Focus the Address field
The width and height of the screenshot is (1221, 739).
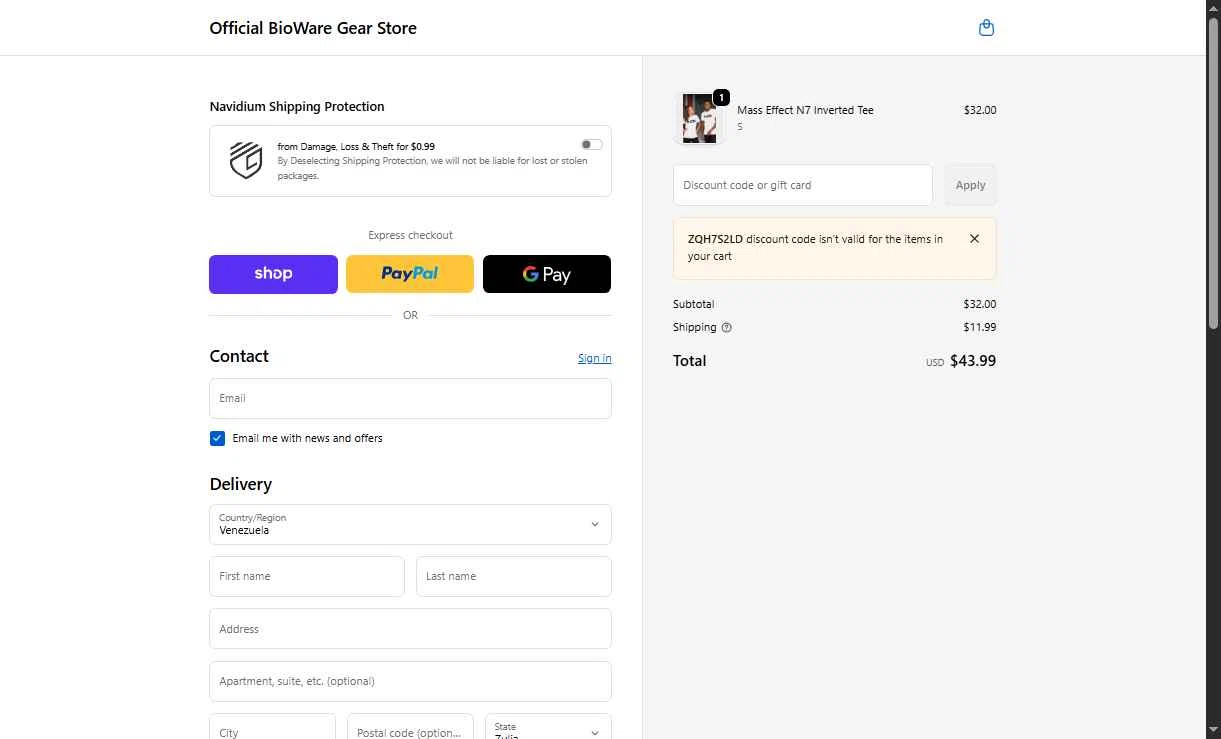click(x=410, y=629)
